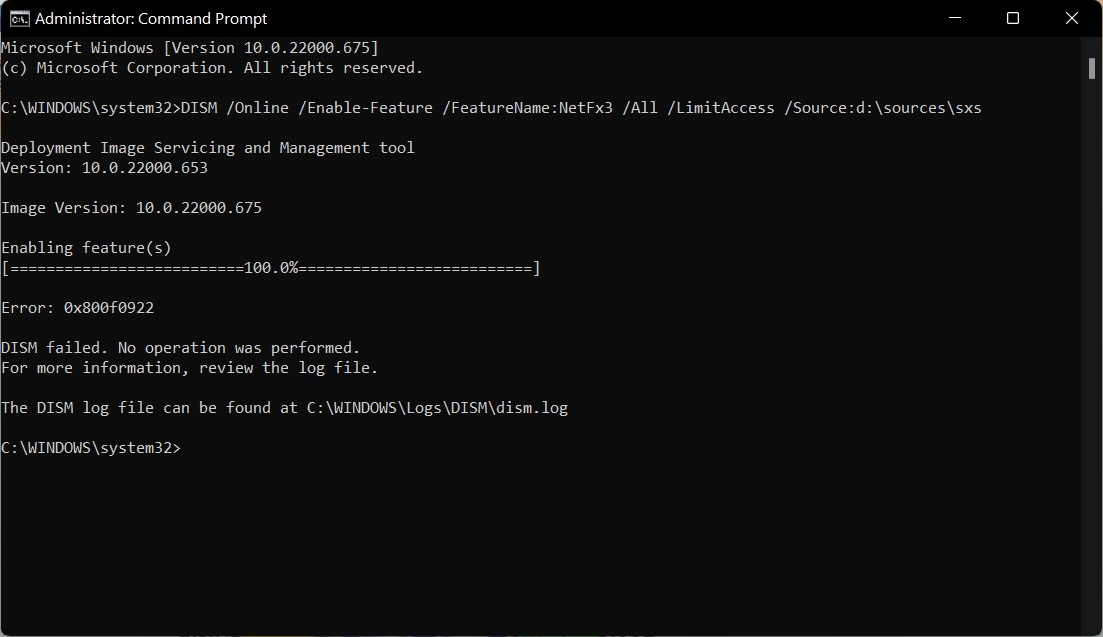Click the error code 0x800f0922
1103x637 pixels.
tap(108, 308)
